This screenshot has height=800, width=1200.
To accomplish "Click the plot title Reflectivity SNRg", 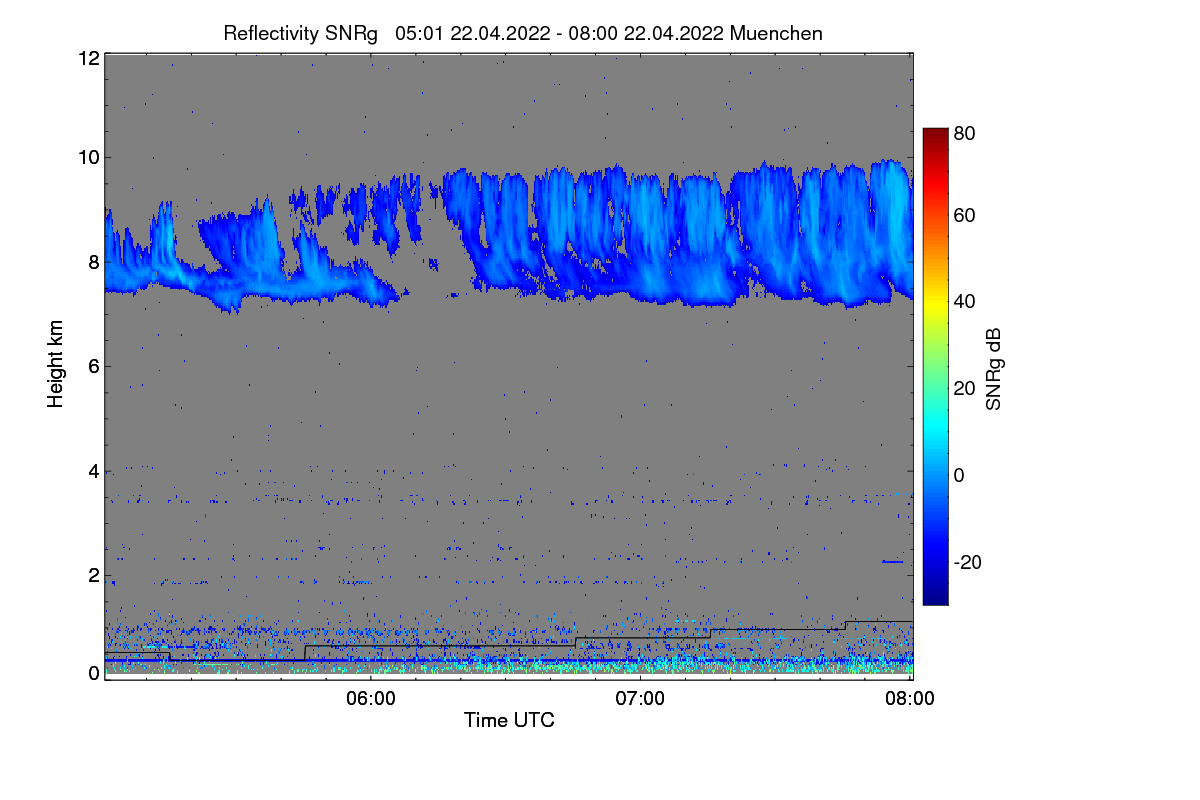I will [x=301, y=33].
